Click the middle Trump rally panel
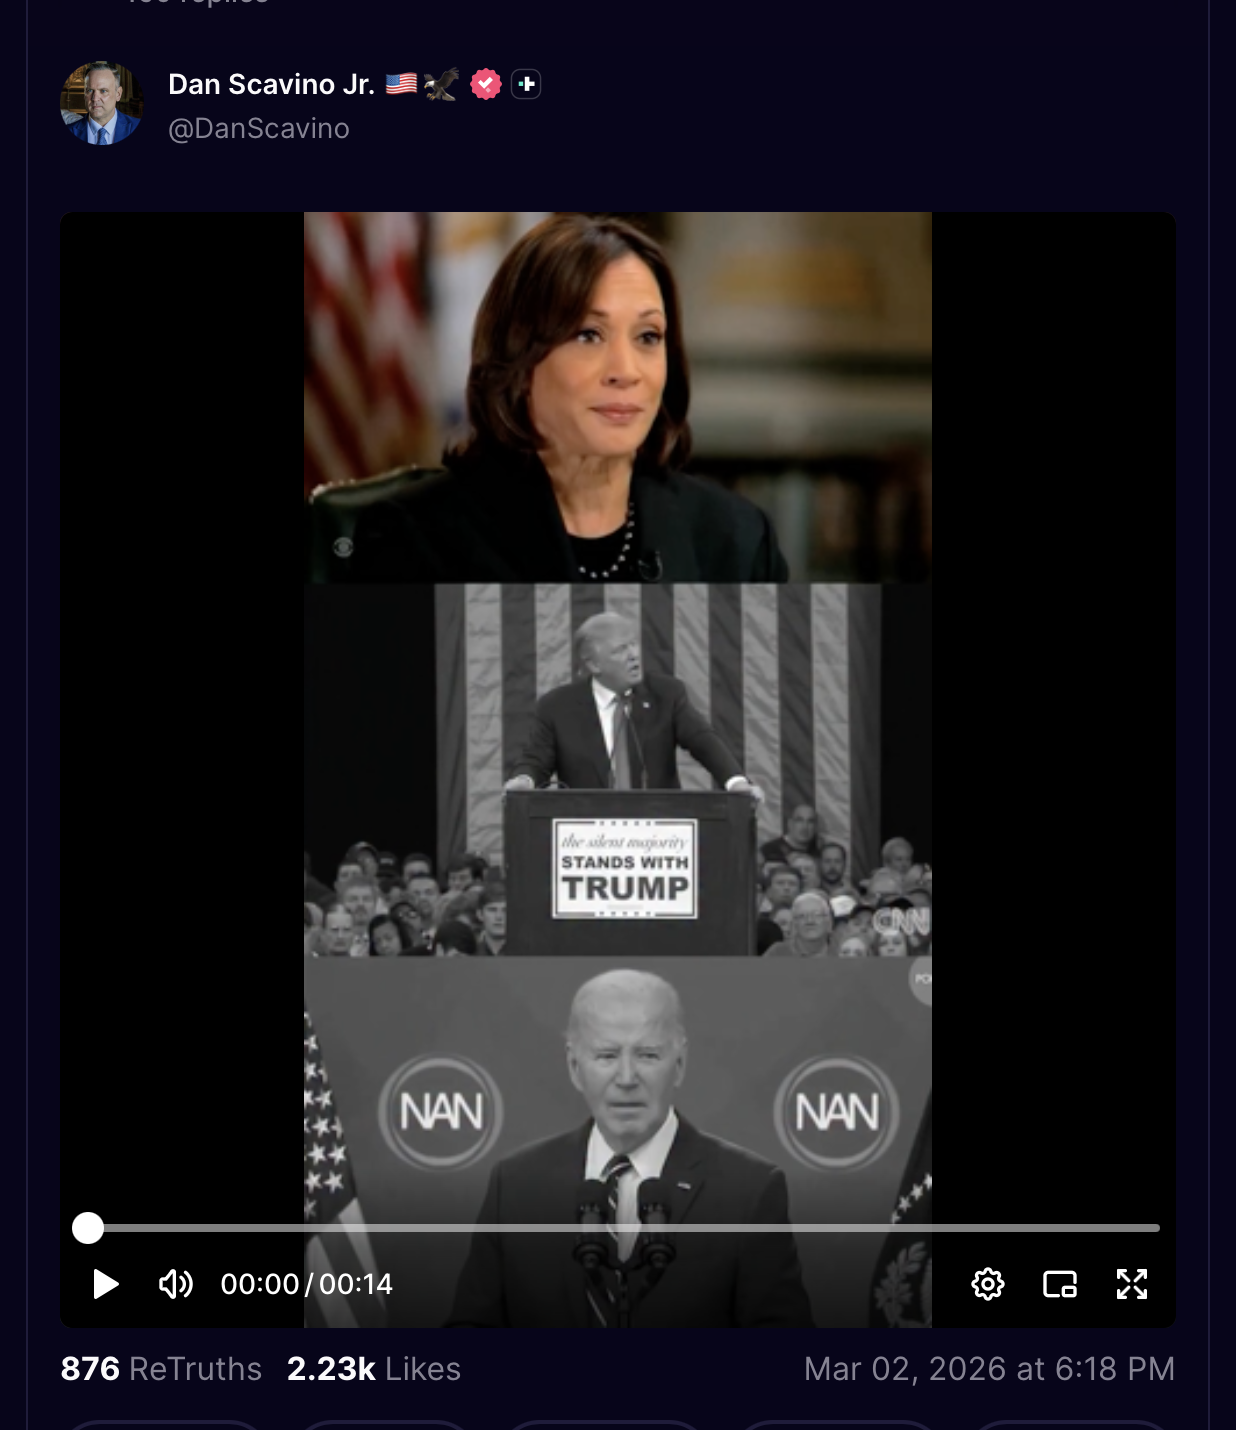This screenshot has height=1430, width=1236. [618, 770]
